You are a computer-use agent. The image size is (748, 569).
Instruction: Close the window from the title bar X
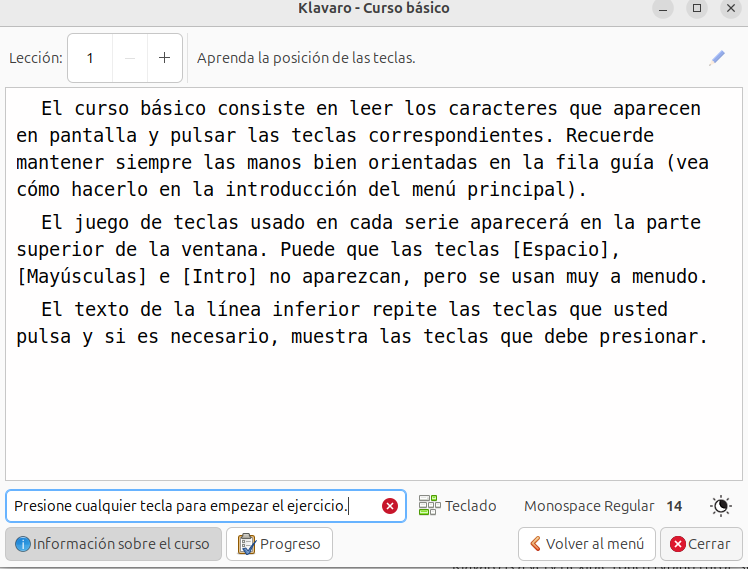tap(730, 8)
